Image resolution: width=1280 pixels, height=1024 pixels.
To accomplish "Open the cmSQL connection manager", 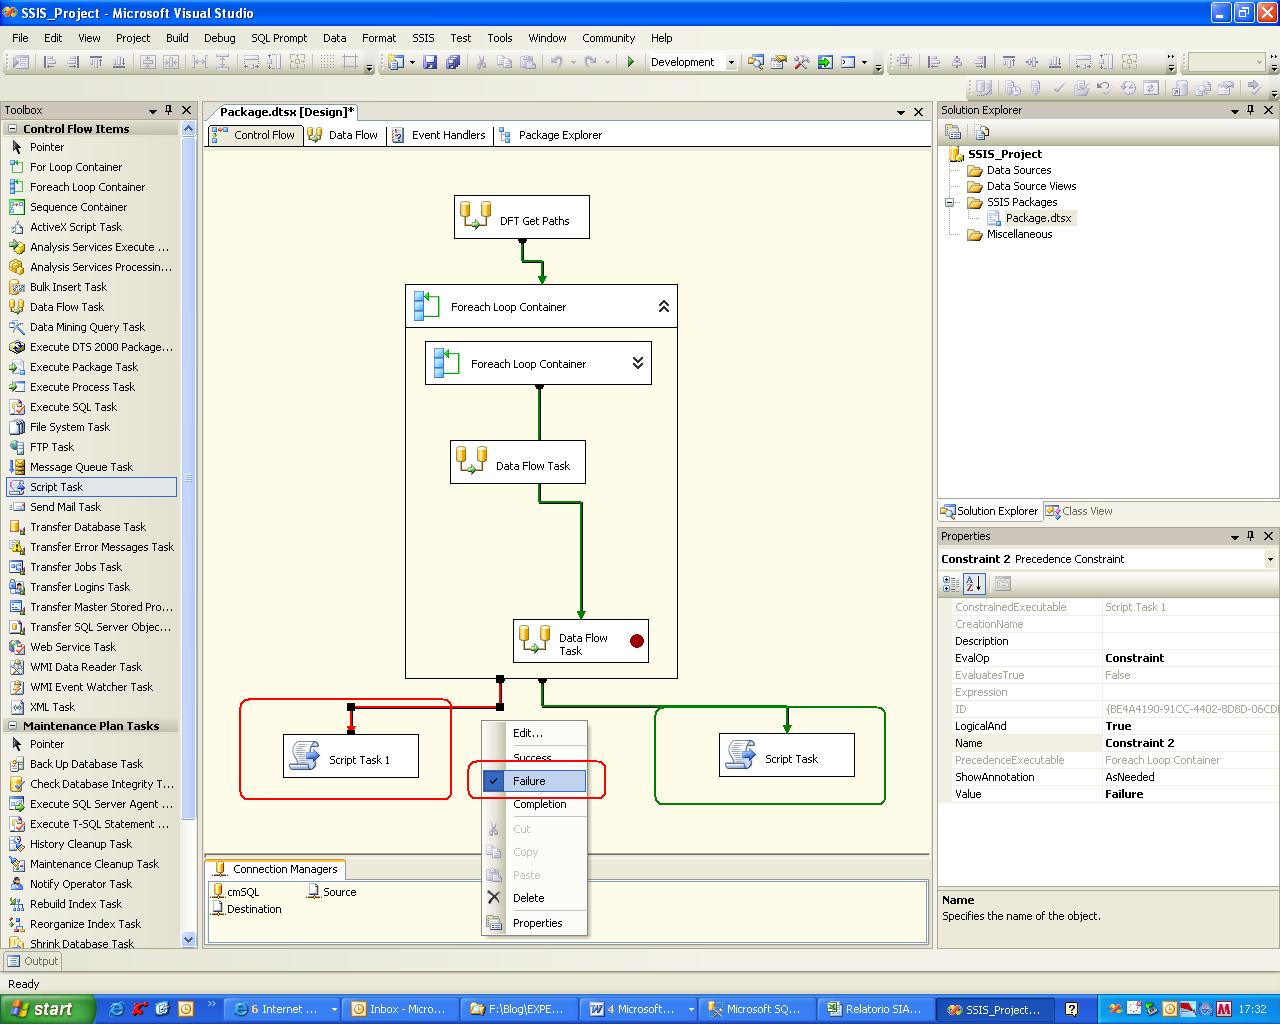I will click(x=236, y=892).
